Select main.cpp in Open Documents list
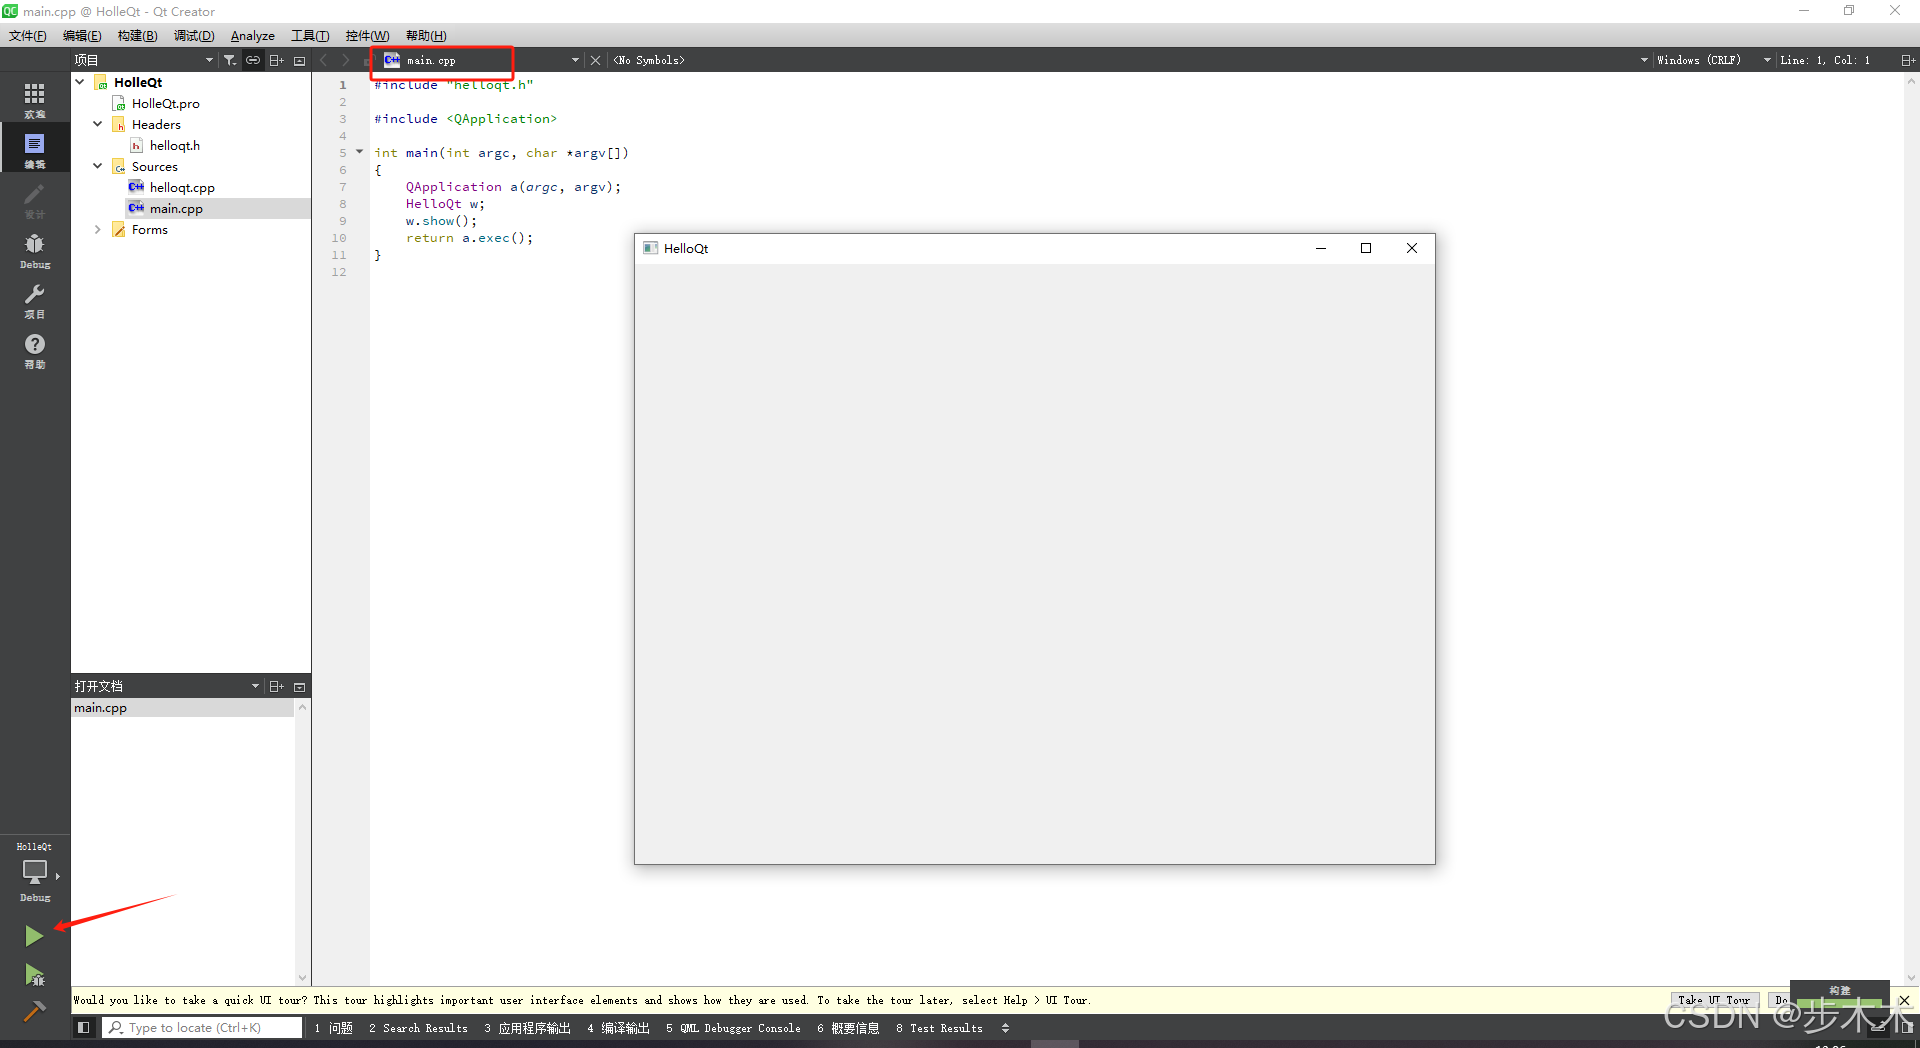 click(x=183, y=707)
